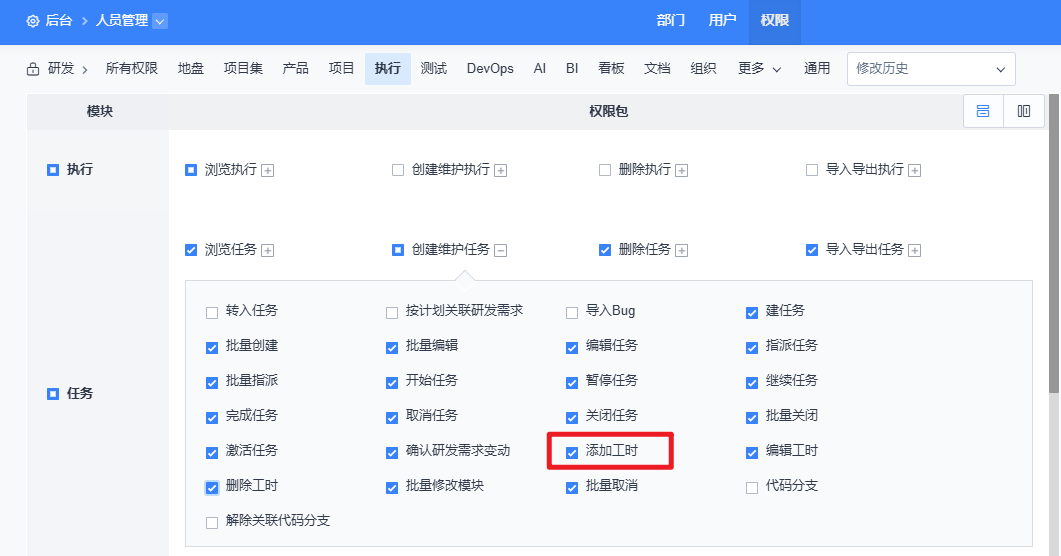Viewport: 1061px width, 556px height.
Task: Click the 后台 breadcrumb link
Action: tap(58, 20)
